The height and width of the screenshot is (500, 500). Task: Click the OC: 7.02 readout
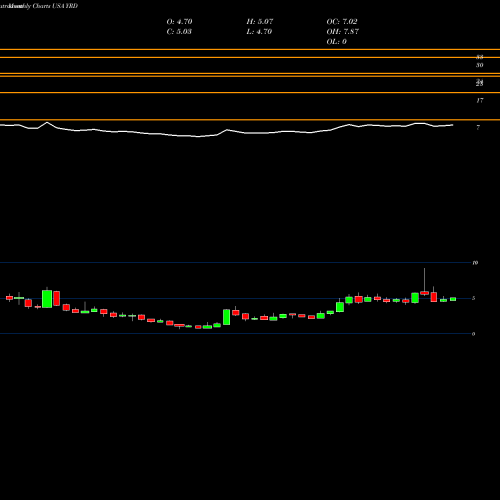(342, 22)
